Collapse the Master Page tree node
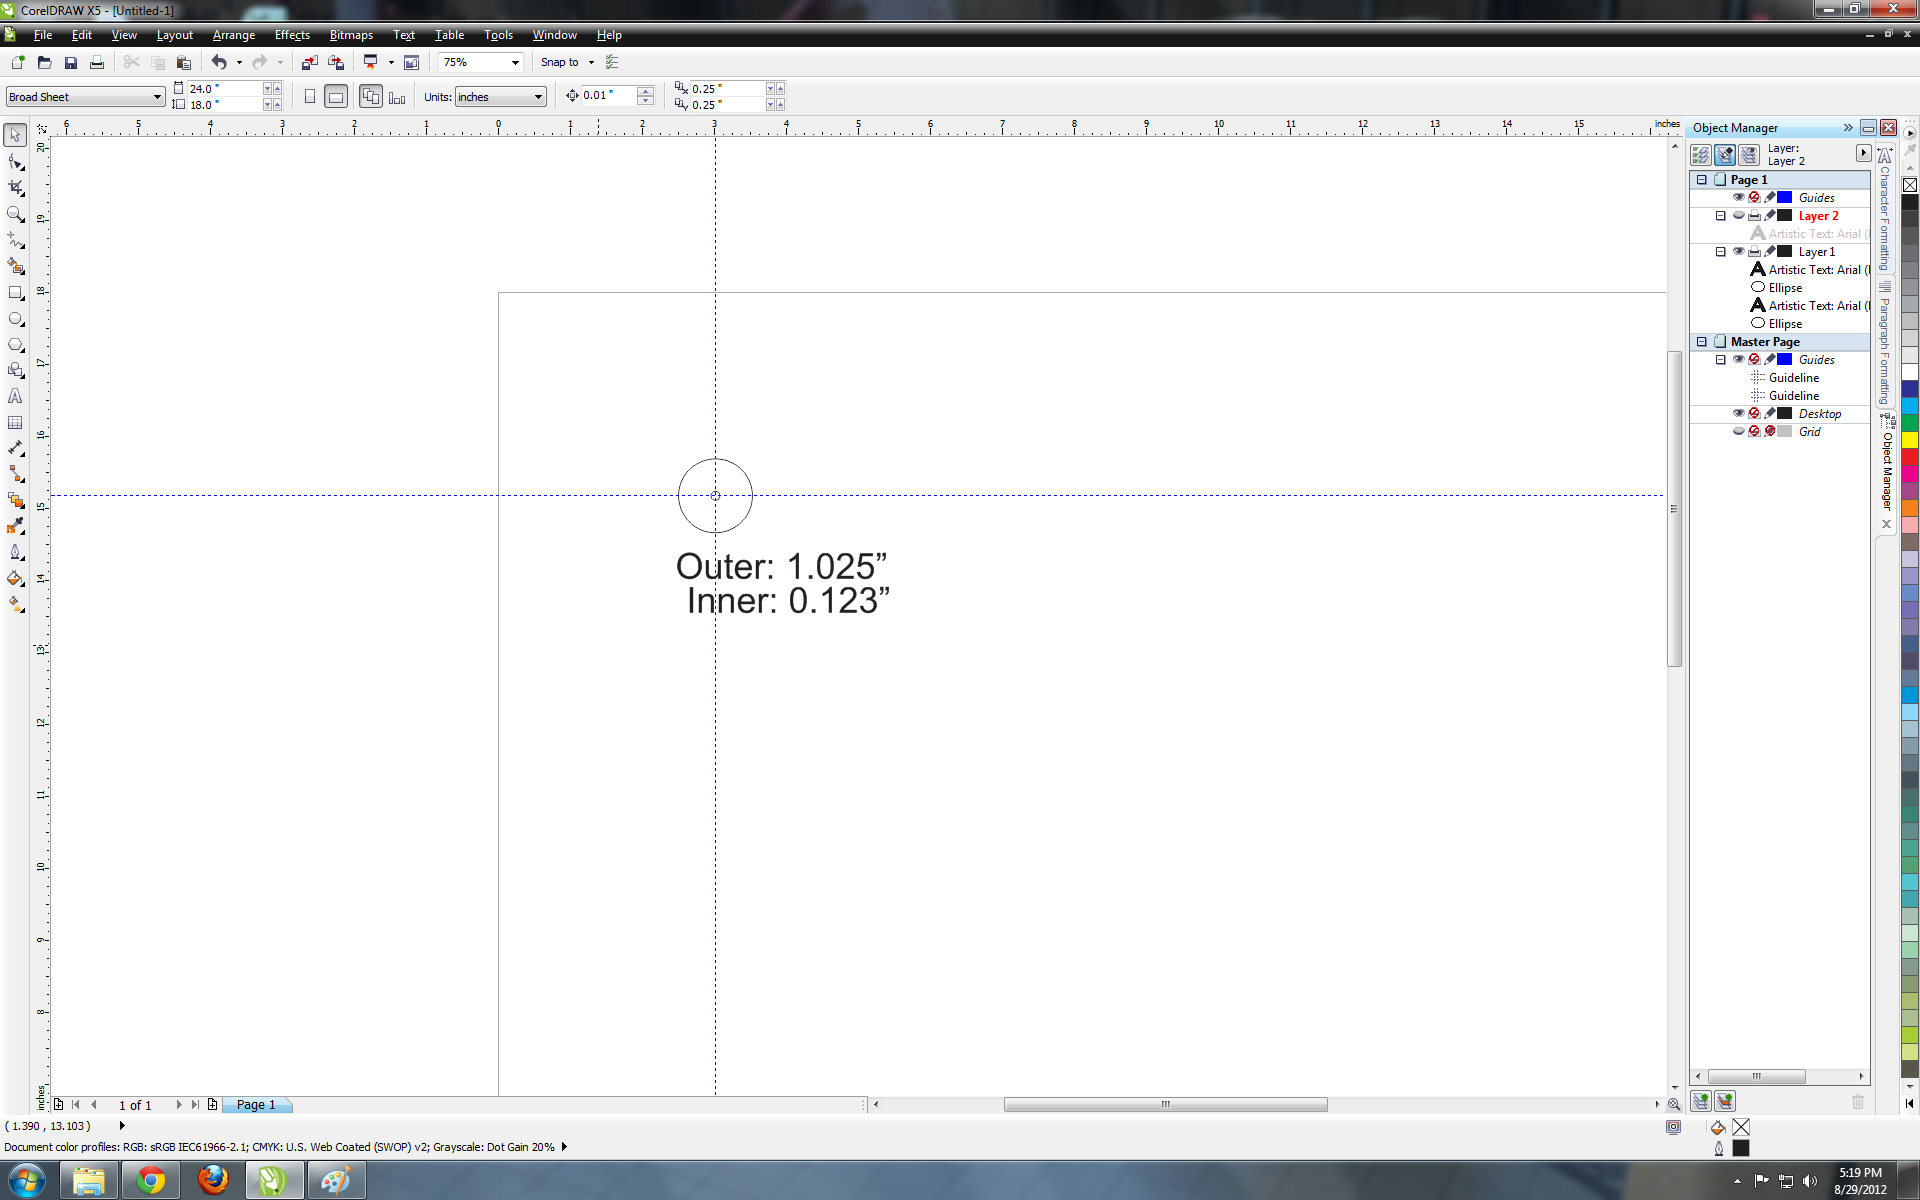 point(1701,342)
